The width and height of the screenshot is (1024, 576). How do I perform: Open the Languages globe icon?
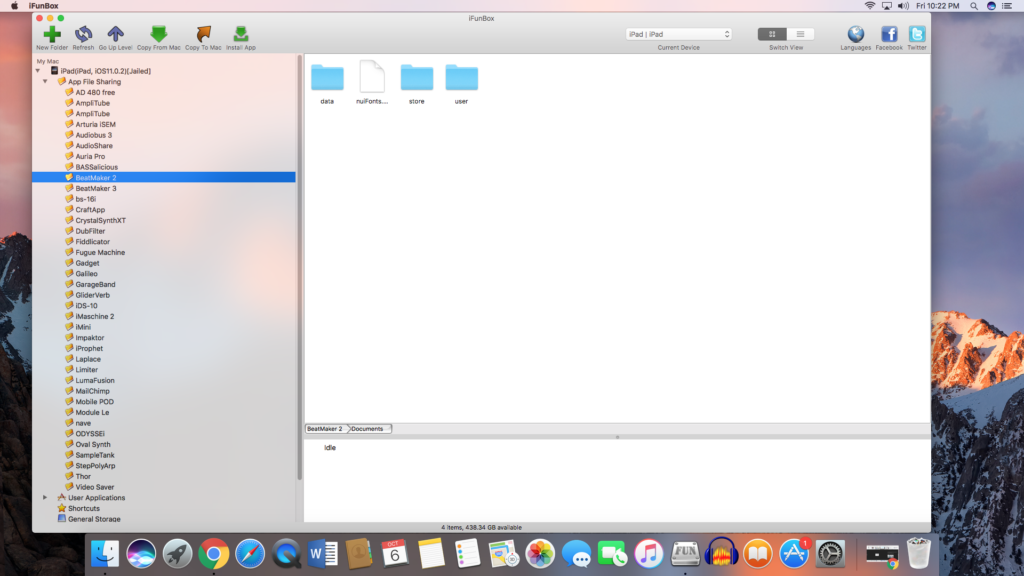pyautogui.click(x=856, y=34)
